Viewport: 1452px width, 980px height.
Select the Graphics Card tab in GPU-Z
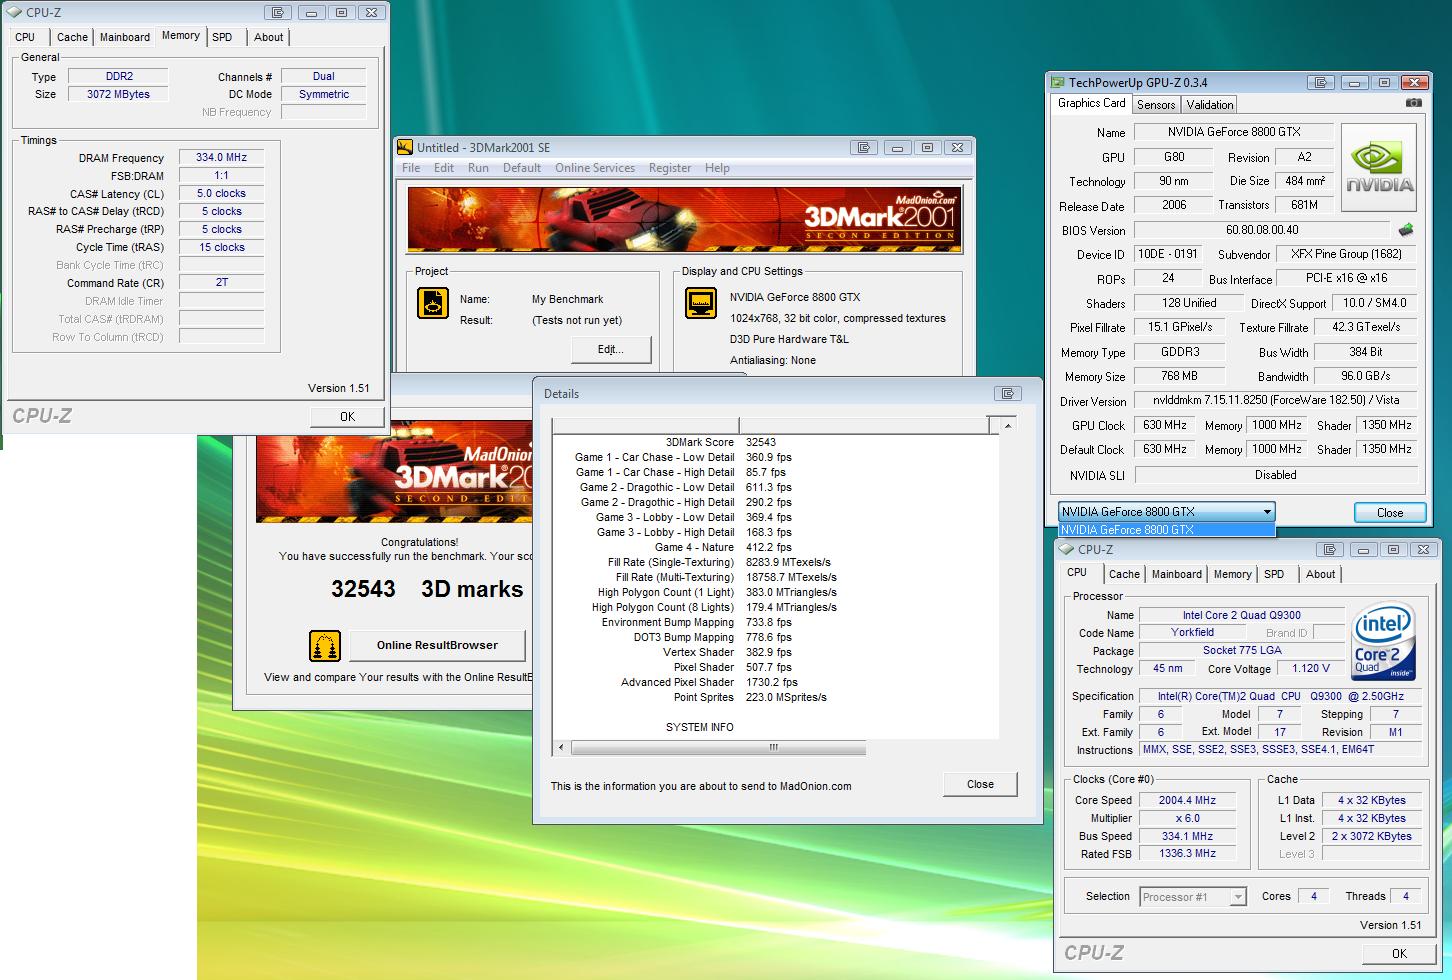pyautogui.click(x=1091, y=103)
